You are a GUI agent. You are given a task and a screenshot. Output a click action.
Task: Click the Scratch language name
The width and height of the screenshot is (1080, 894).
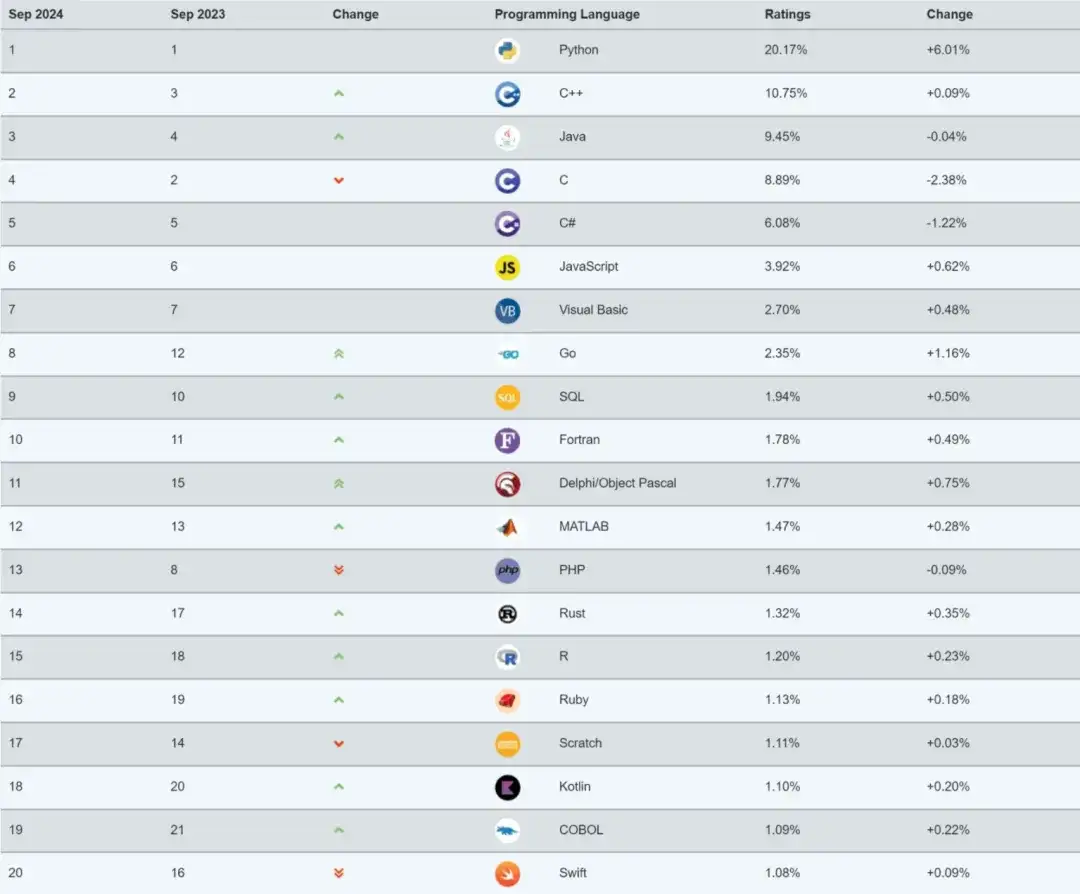click(580, 743)
